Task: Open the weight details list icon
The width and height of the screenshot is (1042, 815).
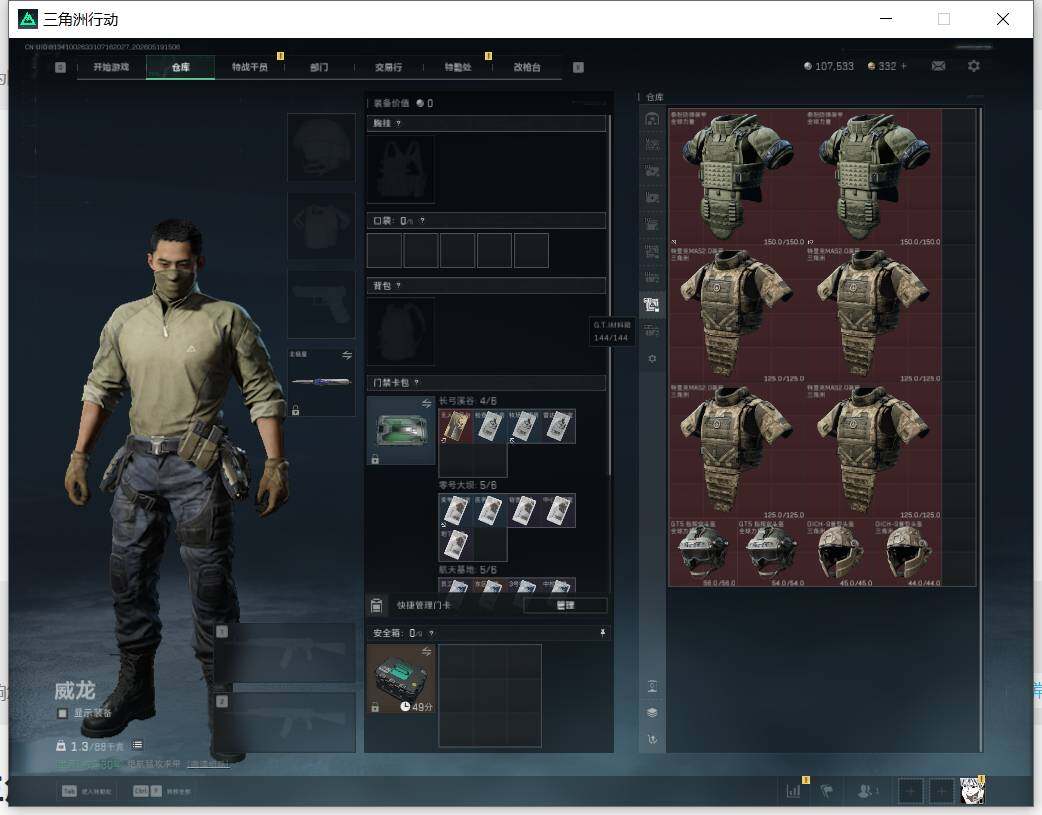Action: (x=137, y=745)
